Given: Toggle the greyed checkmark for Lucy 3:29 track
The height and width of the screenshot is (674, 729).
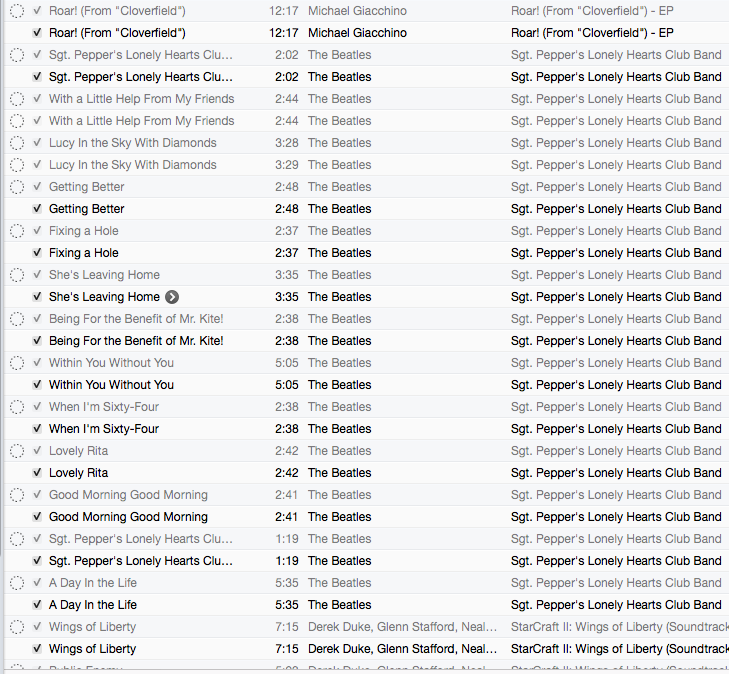Looking at the screenshot, I should [37, 165].
